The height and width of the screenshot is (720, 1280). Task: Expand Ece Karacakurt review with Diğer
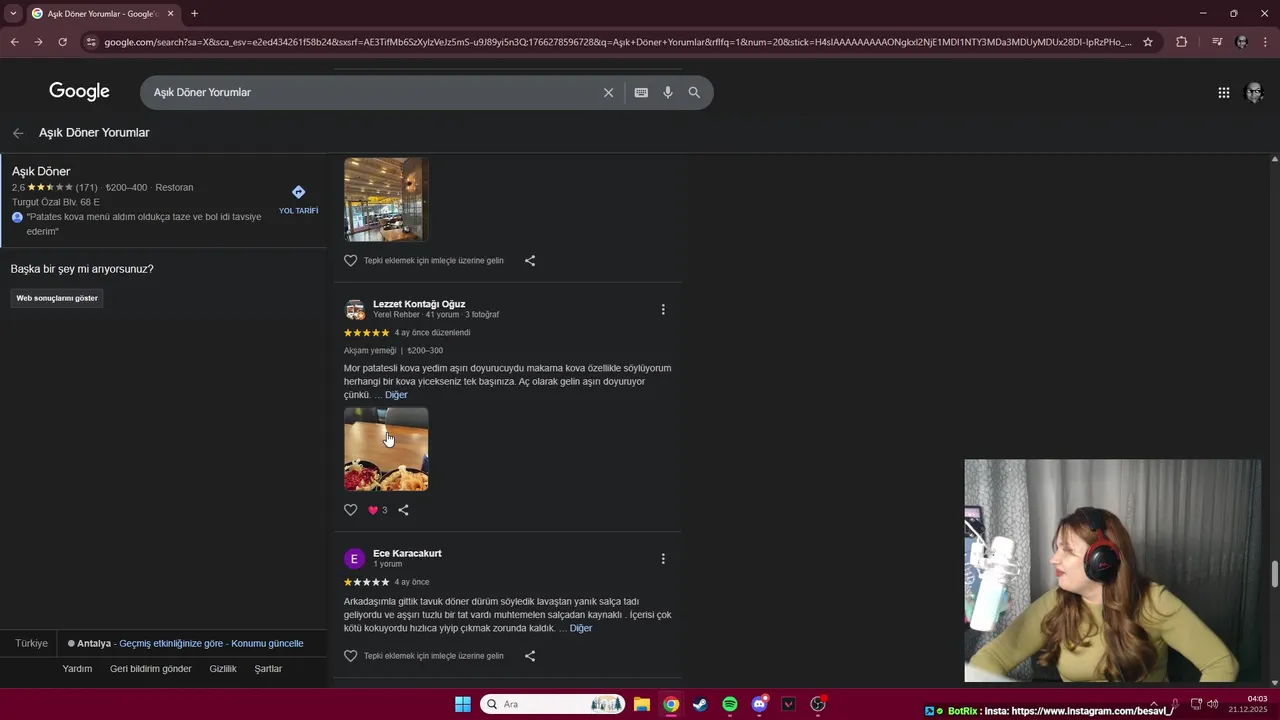(581, 628)
